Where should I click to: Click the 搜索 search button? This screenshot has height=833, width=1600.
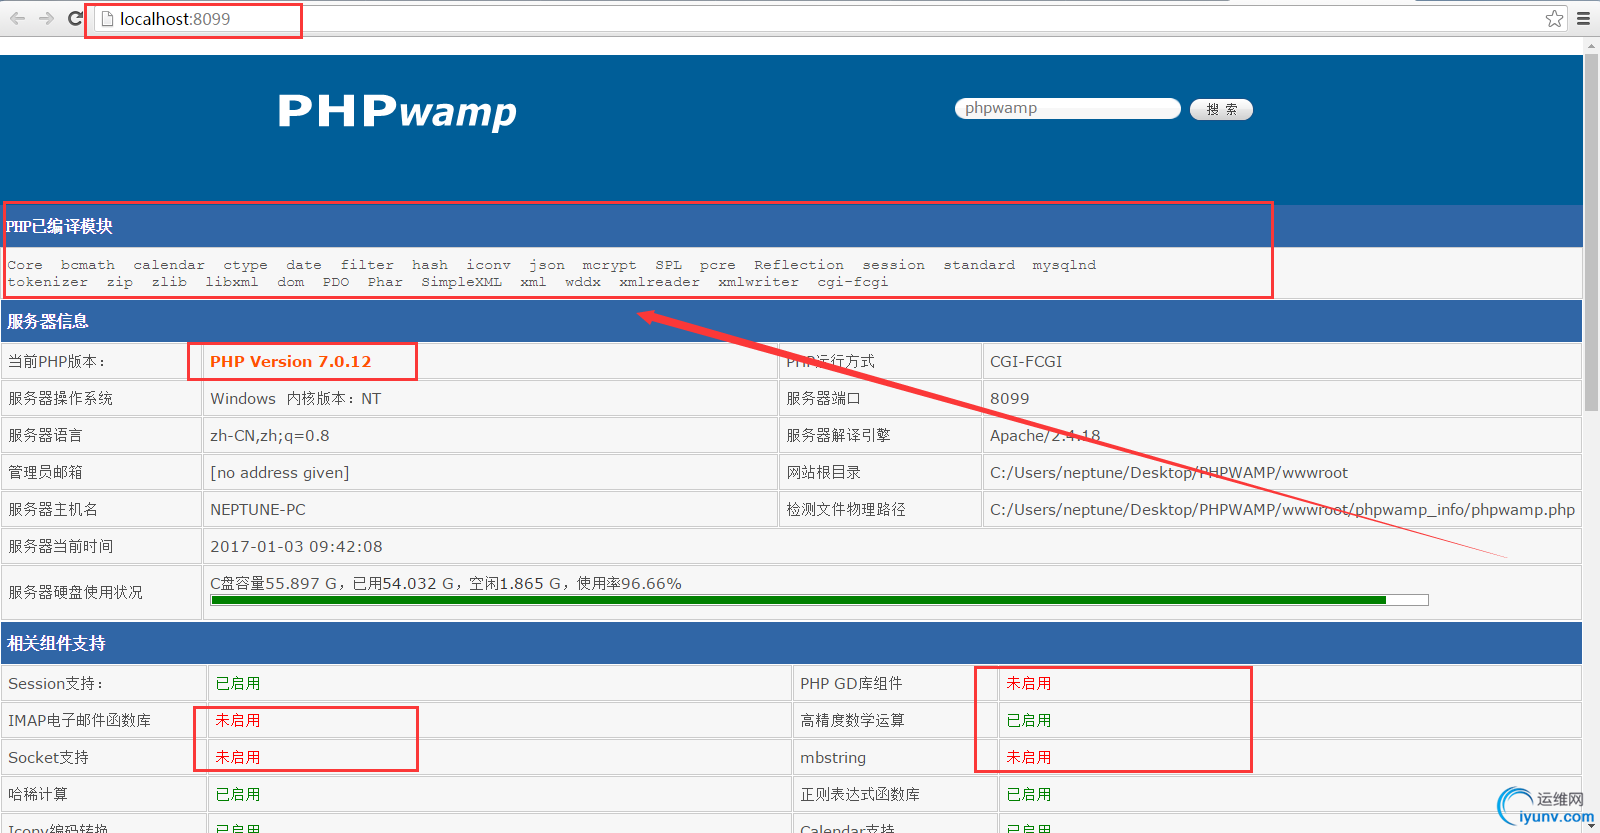coord(1221,109)
